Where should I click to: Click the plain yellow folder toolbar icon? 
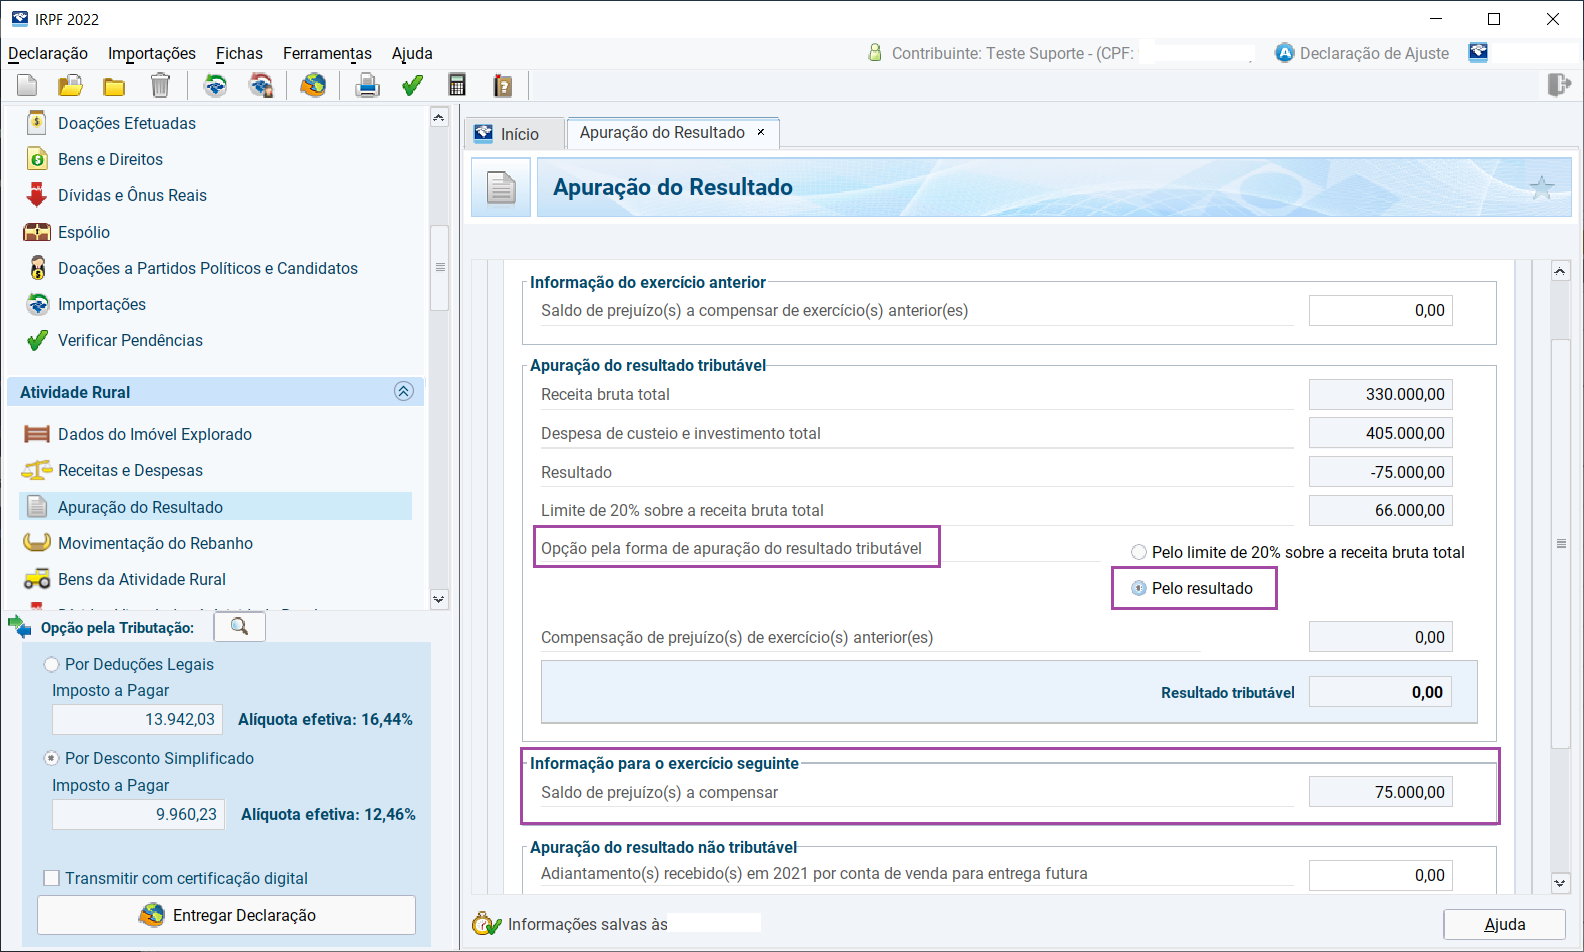[114, 86]
